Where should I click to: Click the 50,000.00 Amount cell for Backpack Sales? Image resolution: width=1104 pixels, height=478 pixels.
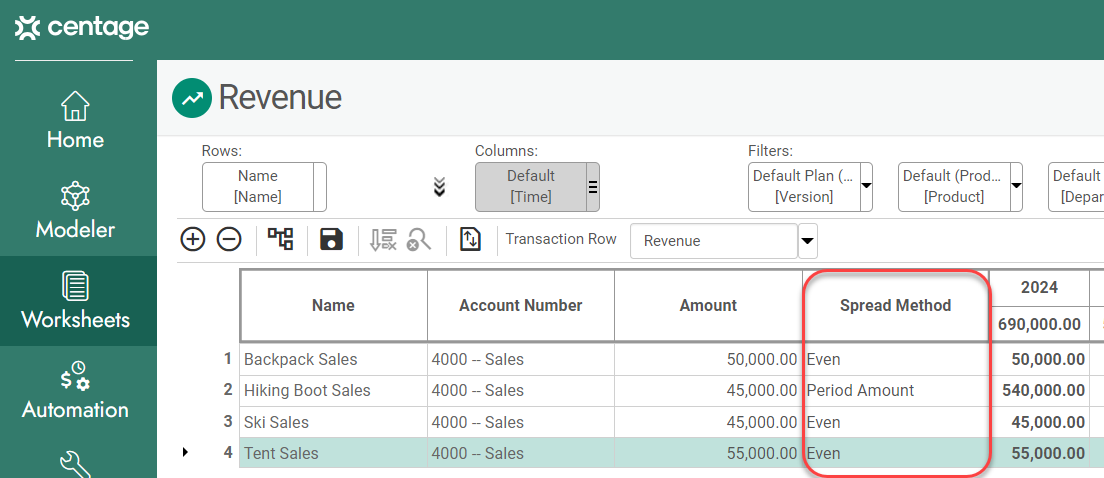[708, 359]
